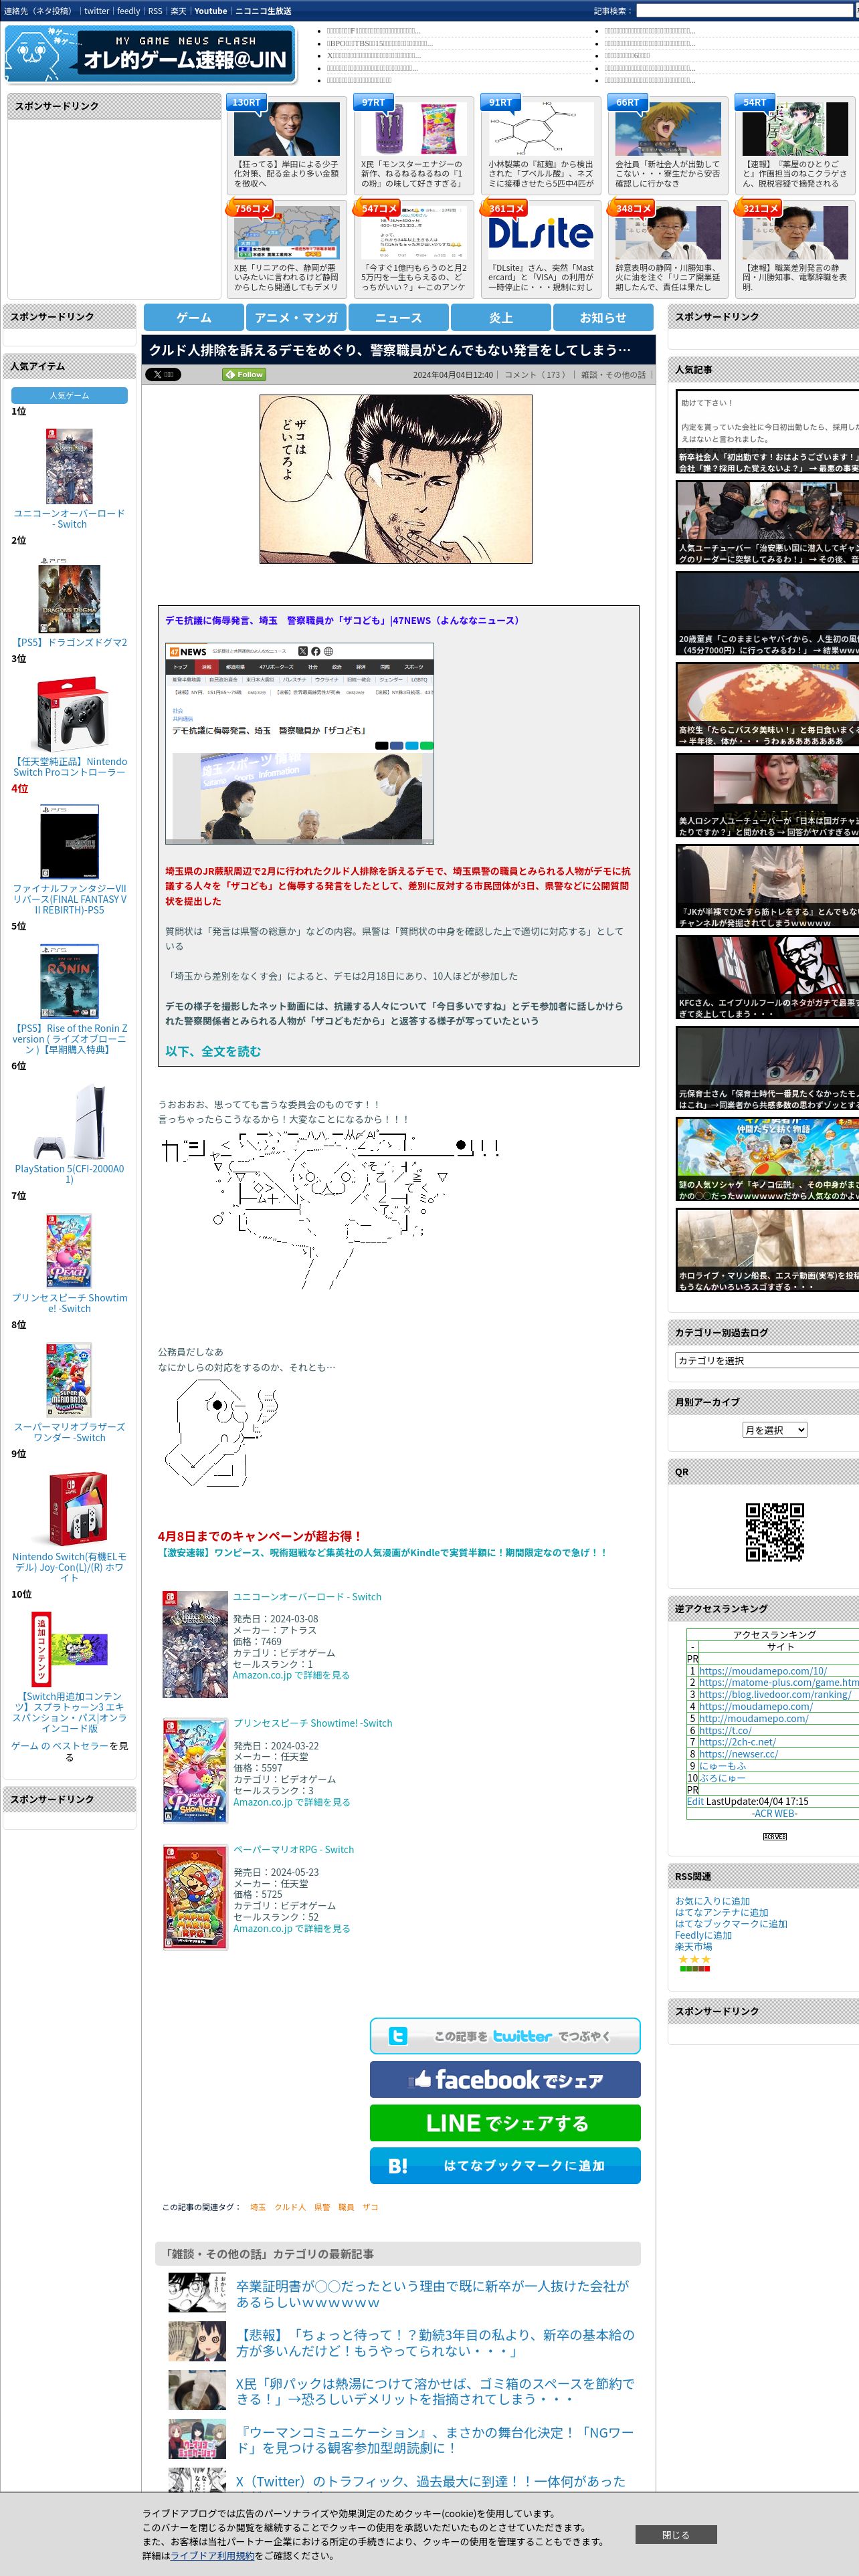Open the manga panel image at article top

[x=396, y=479]
